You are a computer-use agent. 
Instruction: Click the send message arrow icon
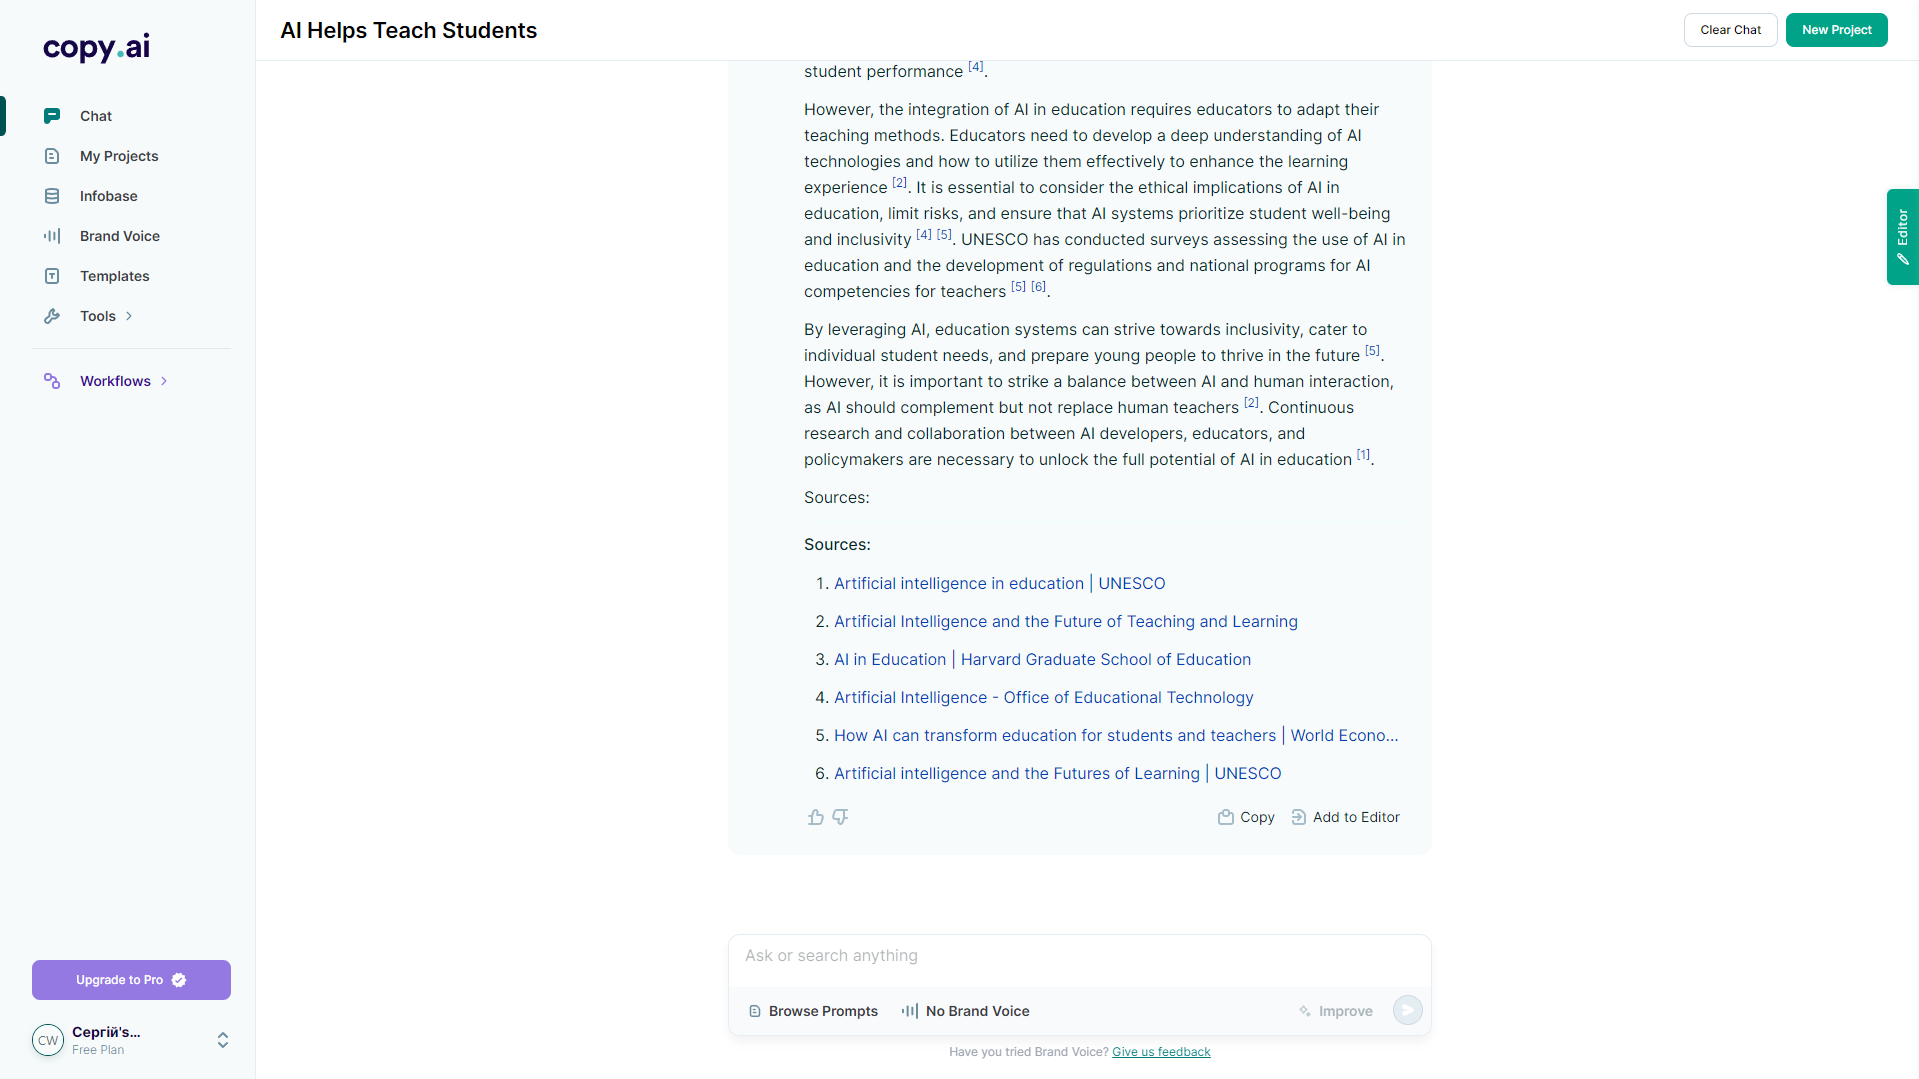coord(1407,1010)
